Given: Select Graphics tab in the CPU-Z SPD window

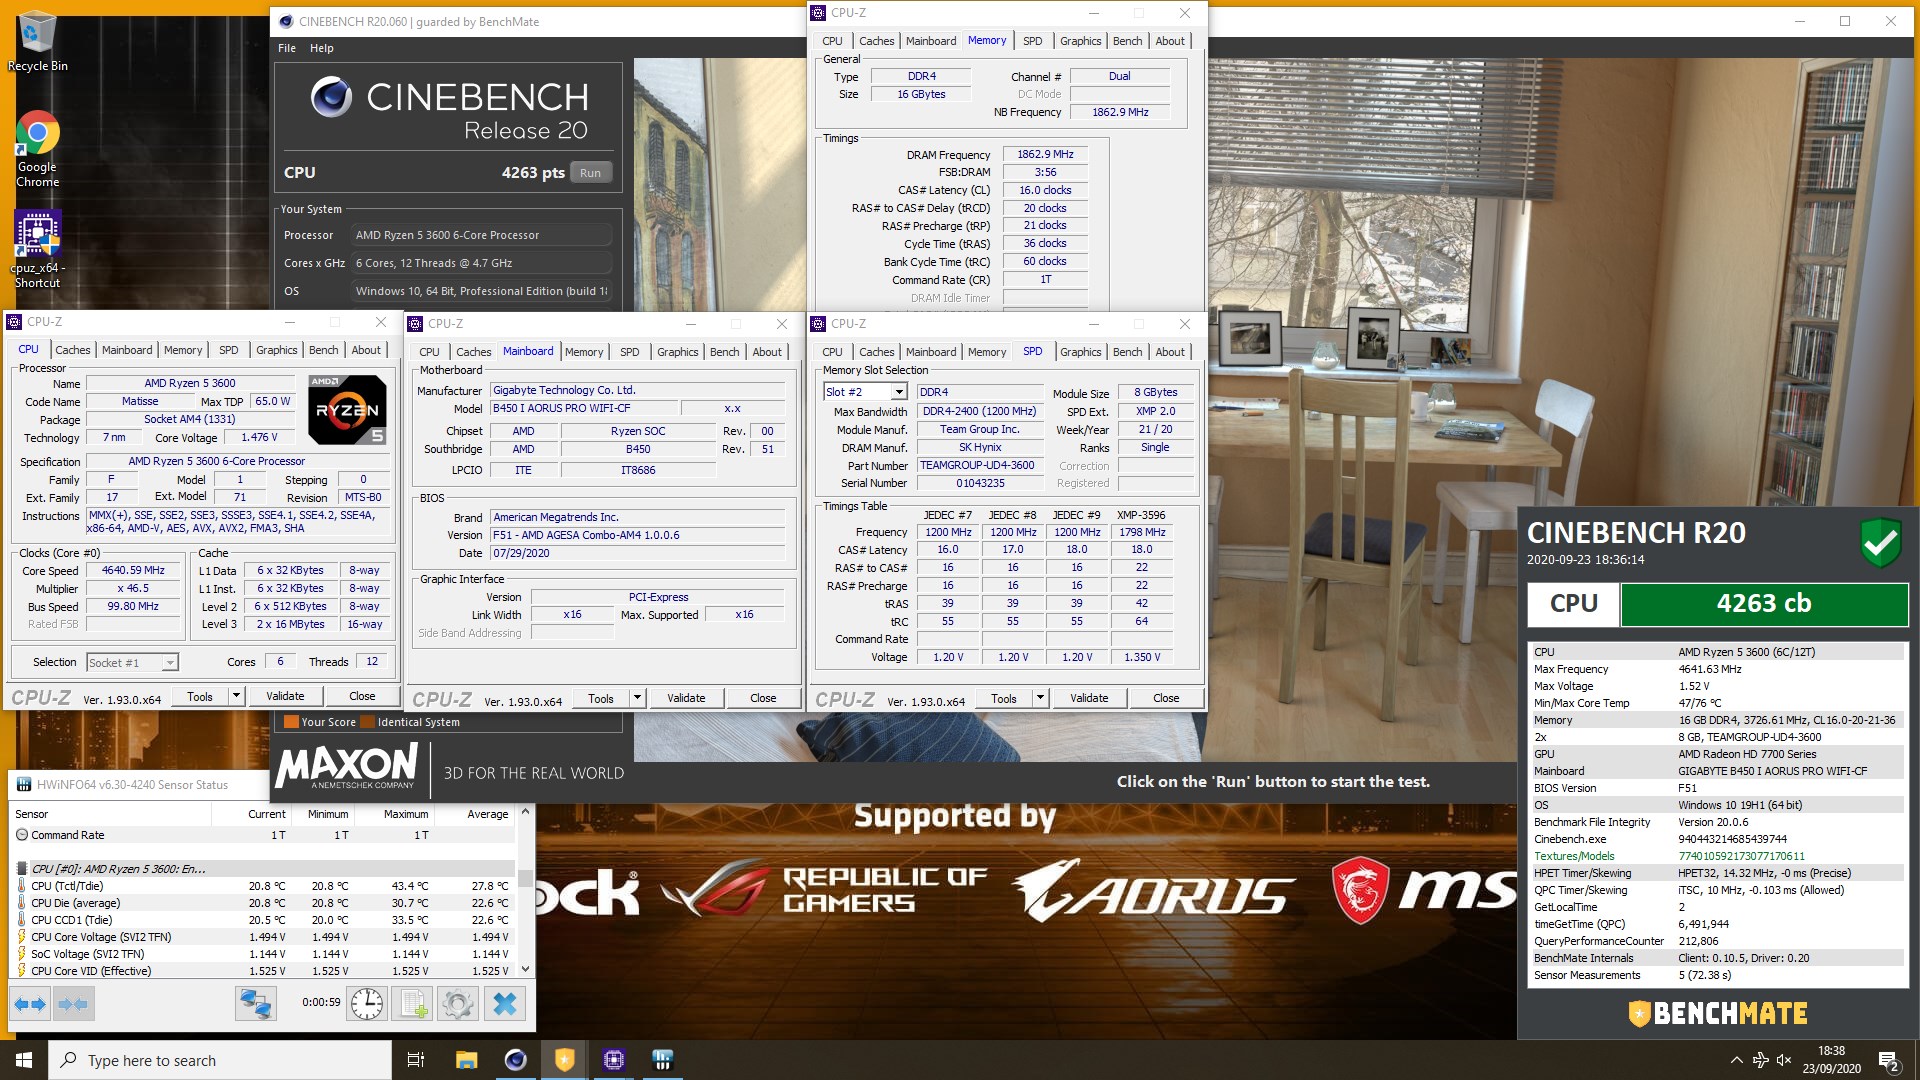Looking at the screenshot, I should pos(1081,352).
